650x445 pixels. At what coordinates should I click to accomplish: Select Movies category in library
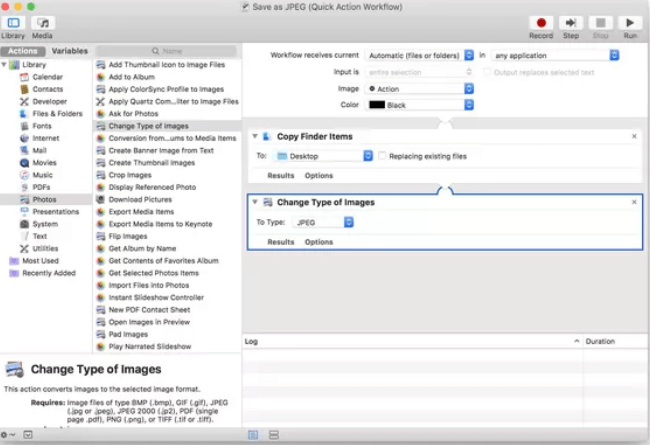point(44,163)
